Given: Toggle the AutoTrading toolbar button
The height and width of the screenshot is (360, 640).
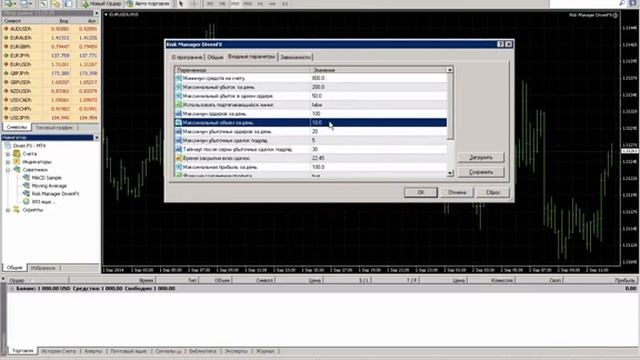Looking at the screenshot, I should (147, 4).
